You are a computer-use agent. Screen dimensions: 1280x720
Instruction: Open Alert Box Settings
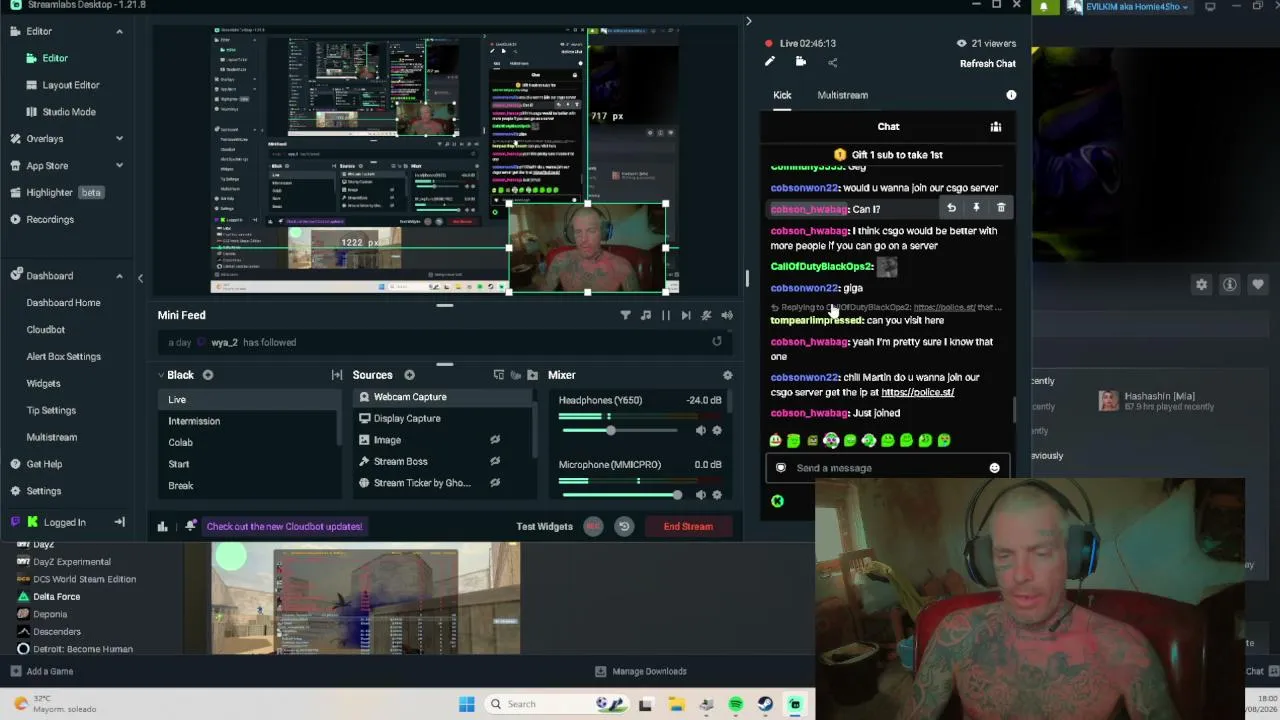coord(63,356)
